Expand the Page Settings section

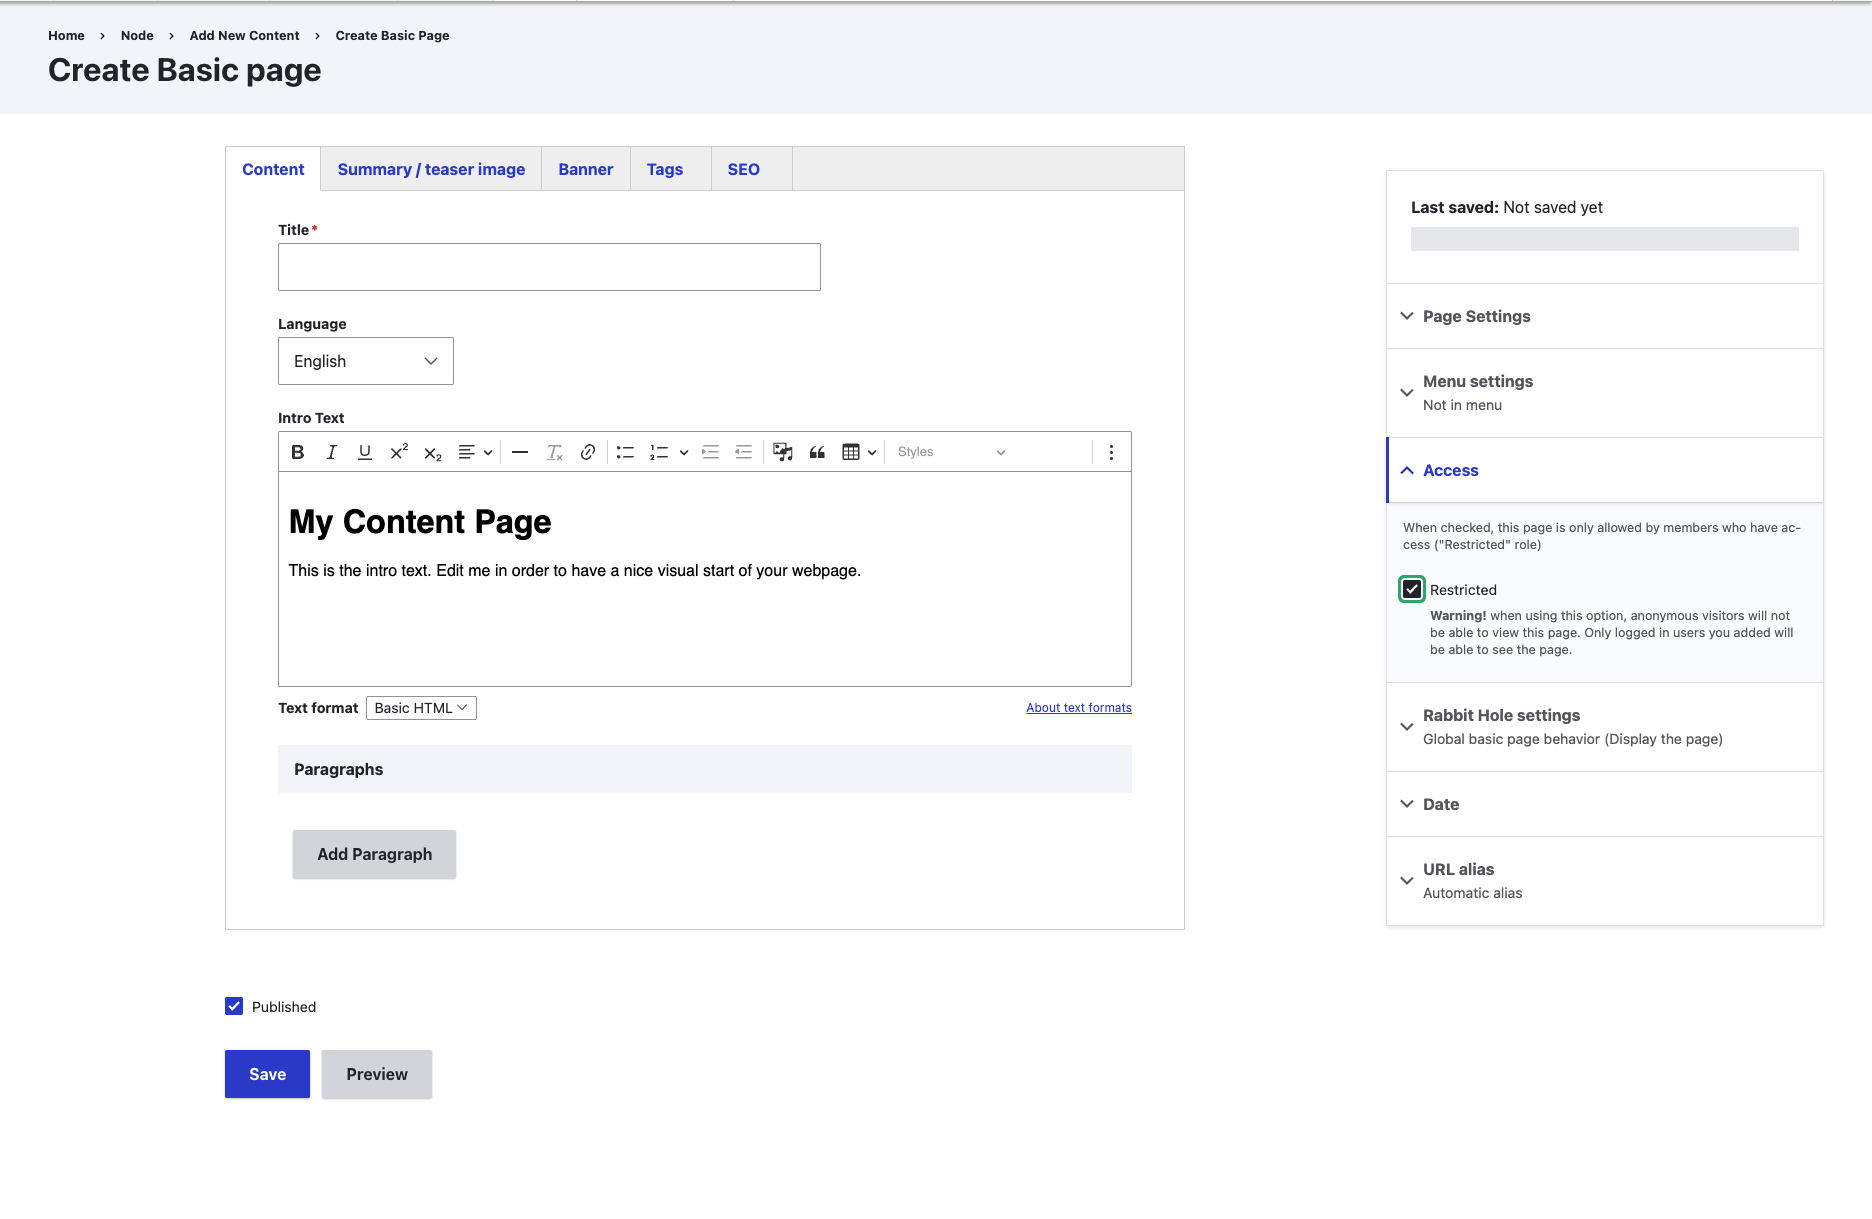tap(1604, 316)
